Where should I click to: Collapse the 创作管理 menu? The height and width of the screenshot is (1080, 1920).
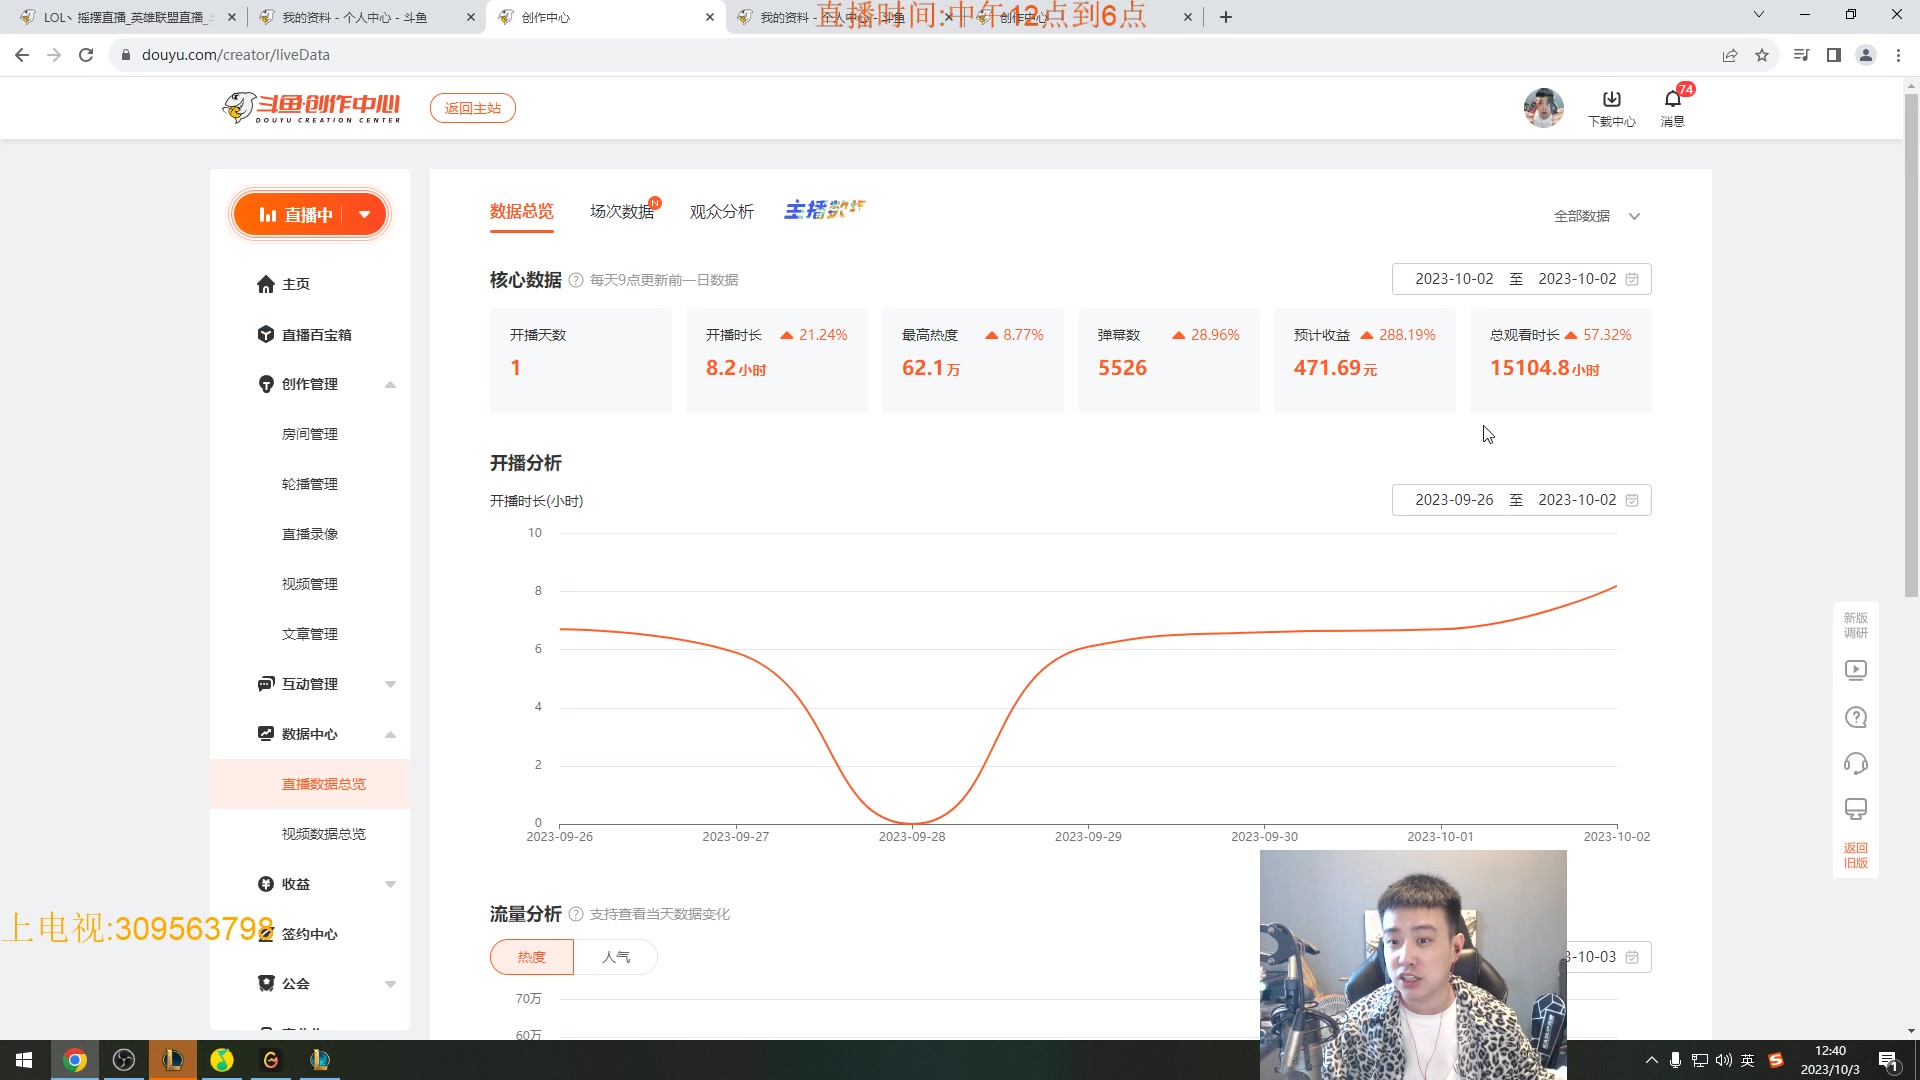coord(390,384)
